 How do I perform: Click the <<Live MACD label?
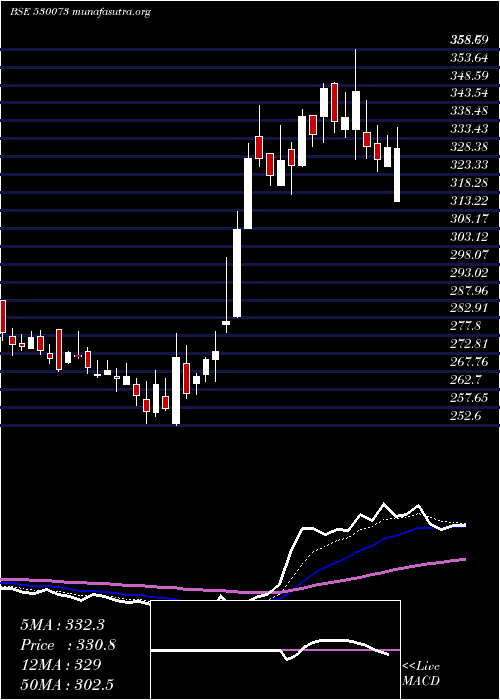(x=421, y=674)
